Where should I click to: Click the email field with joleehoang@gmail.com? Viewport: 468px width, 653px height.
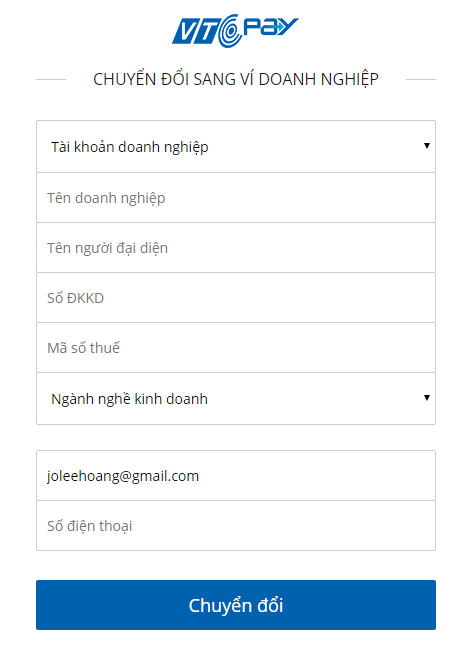(236, 476)
